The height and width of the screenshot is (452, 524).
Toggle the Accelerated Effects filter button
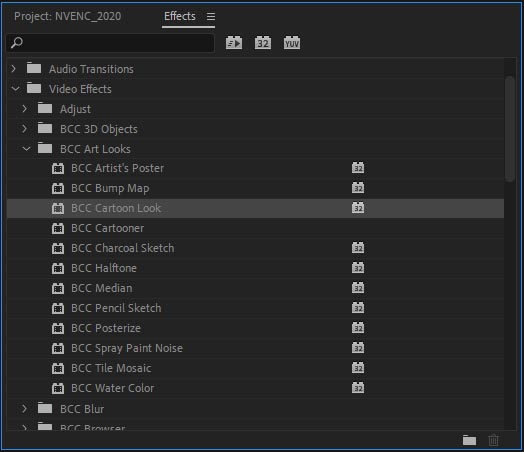coord(234,43)
